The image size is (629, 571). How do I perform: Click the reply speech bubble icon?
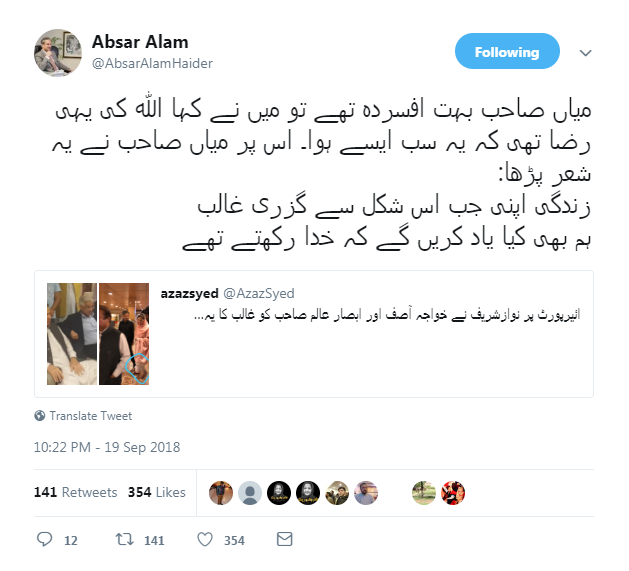coord(45,539)
